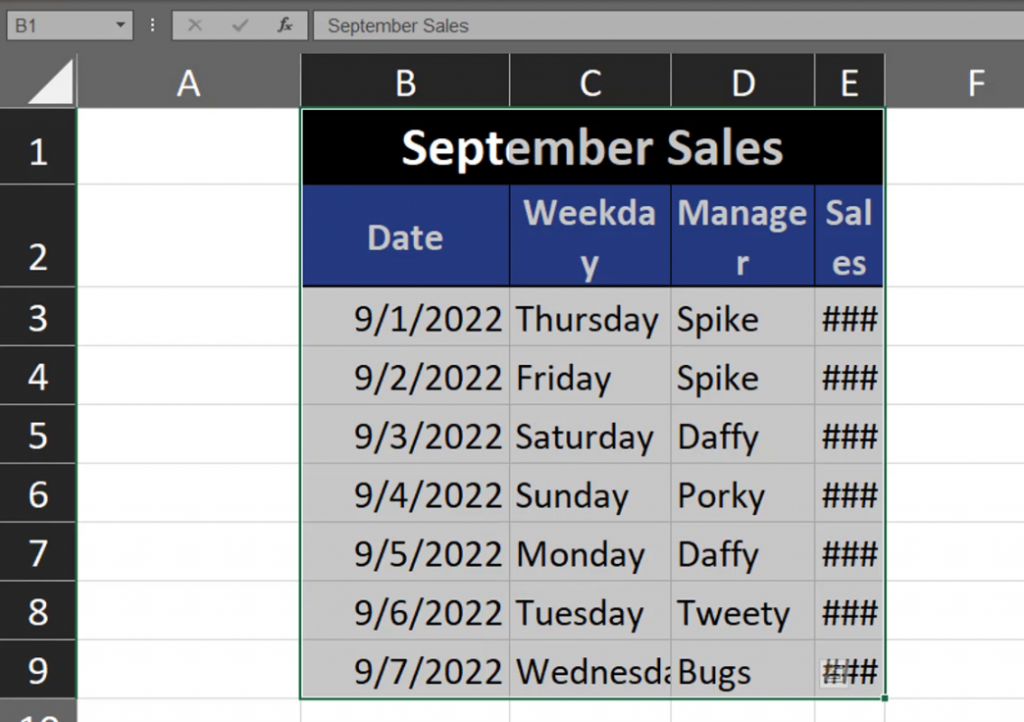The image size is (1024, 722).
Task: Select the cell containing 9/4/2022
Action: click(405, 495)
